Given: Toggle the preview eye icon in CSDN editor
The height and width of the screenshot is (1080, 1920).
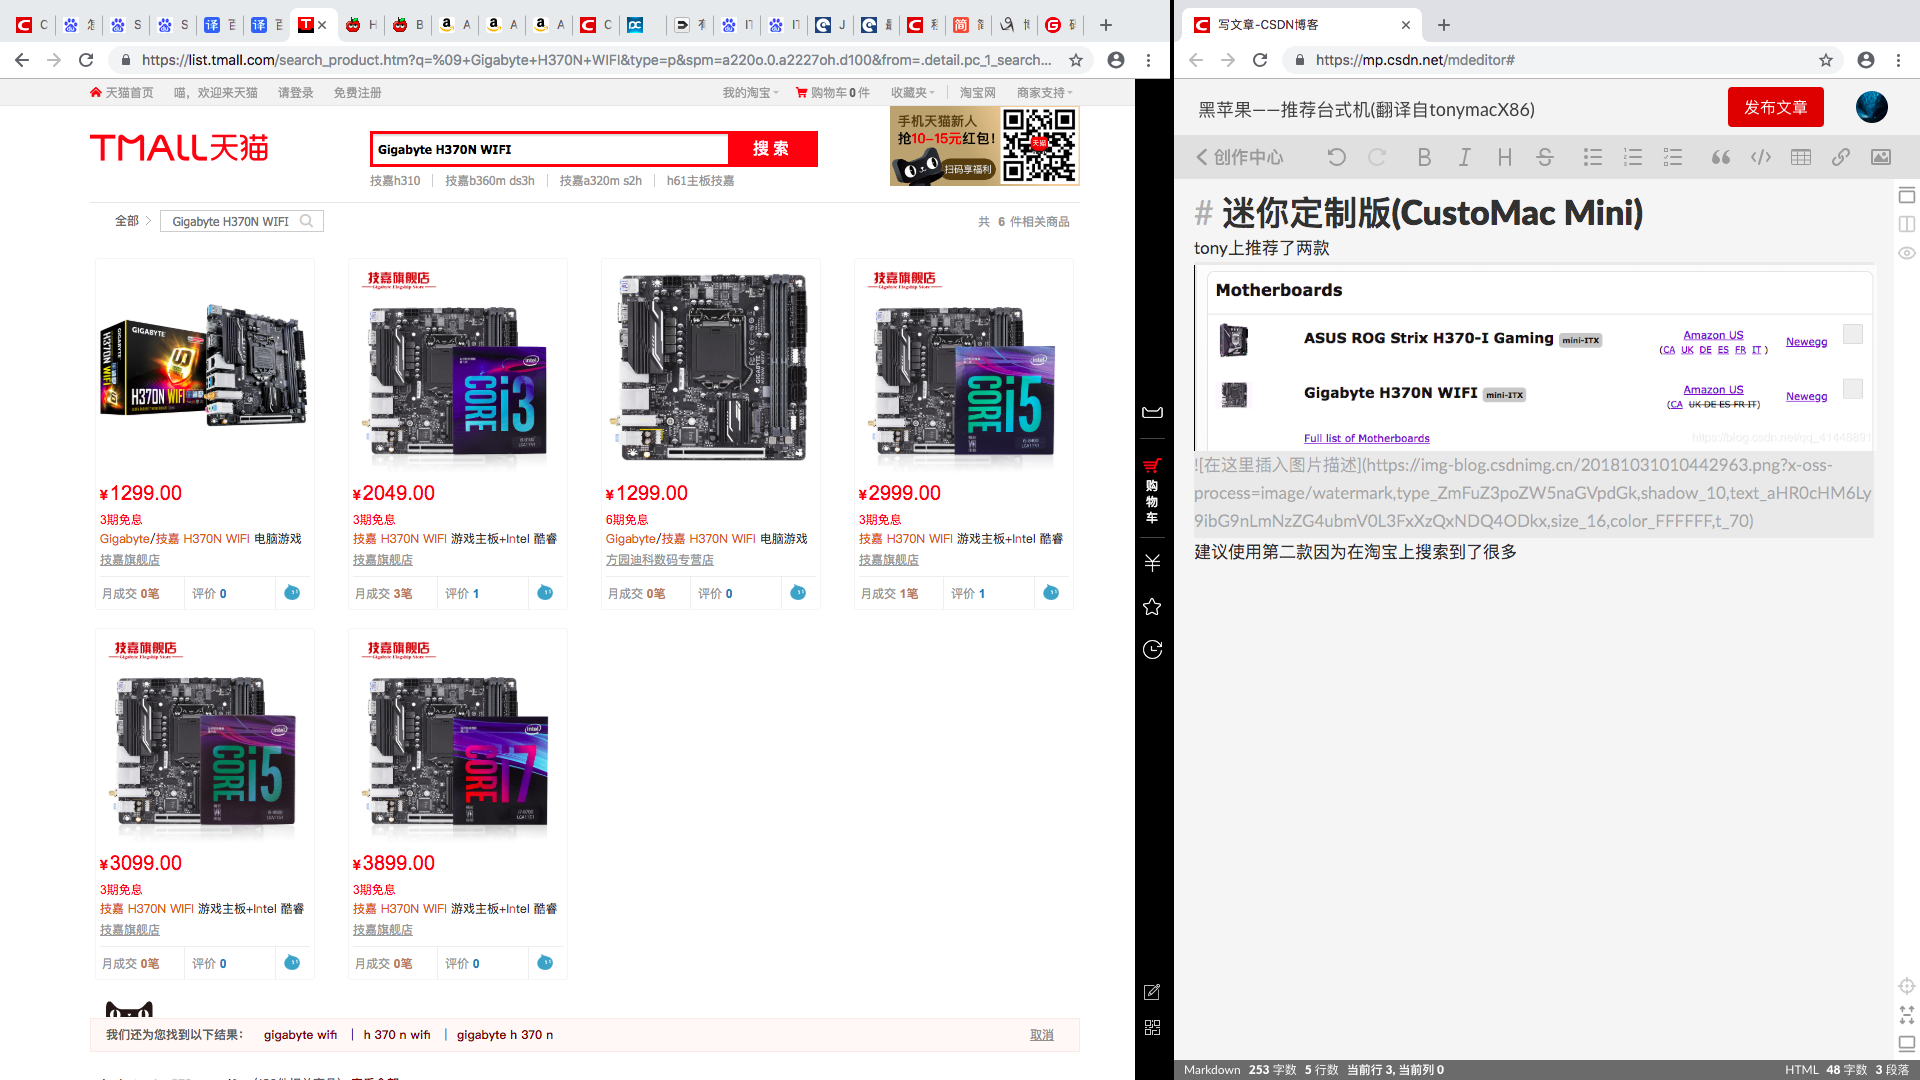Looking at the screenshot, I should coord(1907,253).
